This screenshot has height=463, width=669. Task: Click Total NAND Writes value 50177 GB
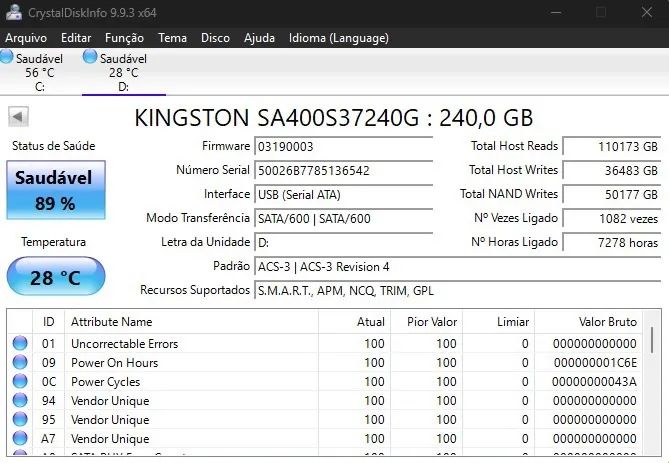612,195
